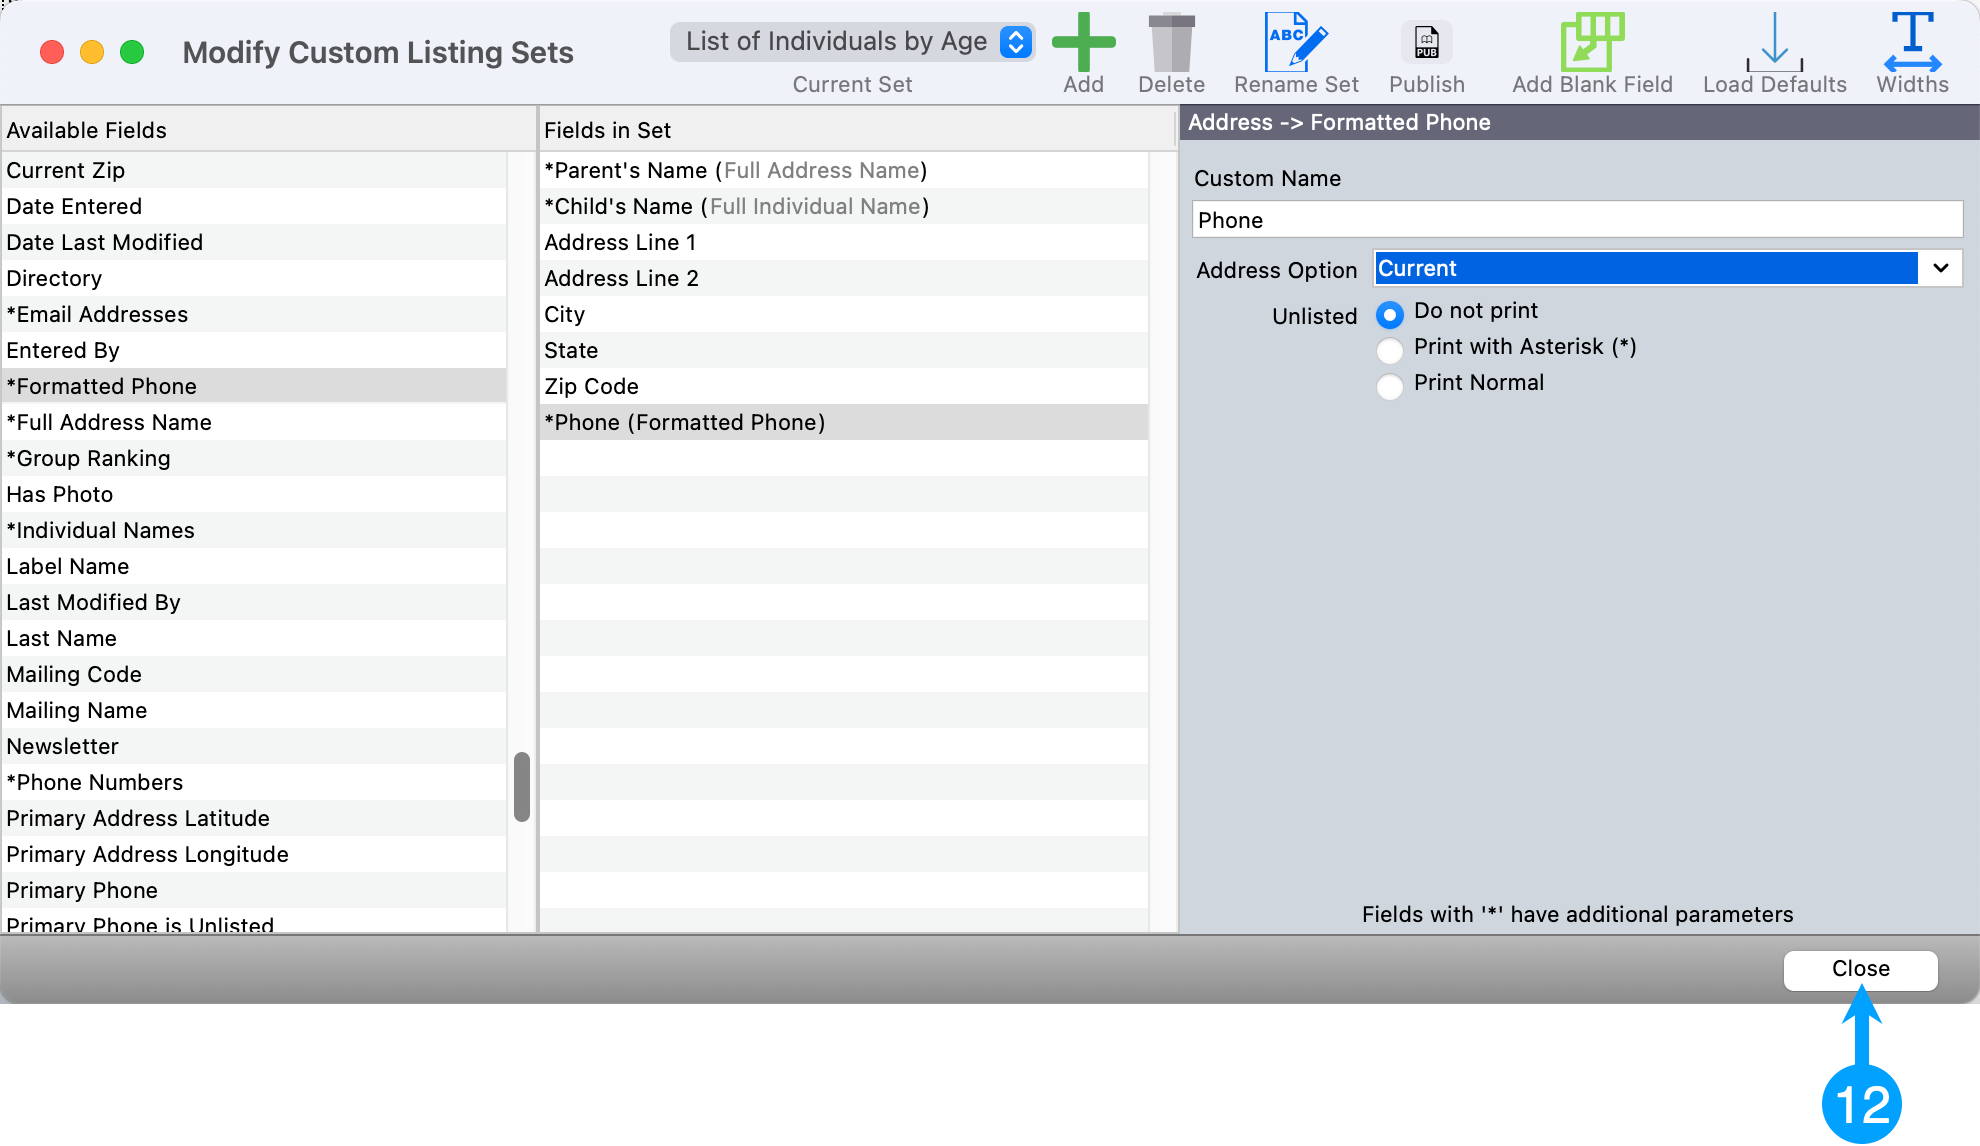This screenshot has height=1146, width=1980.
Task: Select *Email Addresses in Available Fields
Action: [97, 314]
